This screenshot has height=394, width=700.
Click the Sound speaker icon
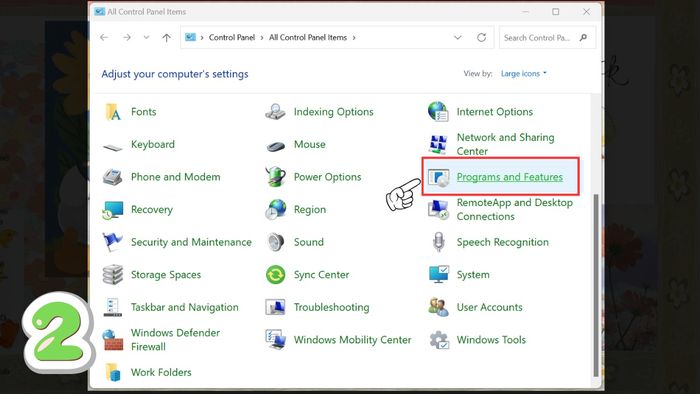click(275, 242)
